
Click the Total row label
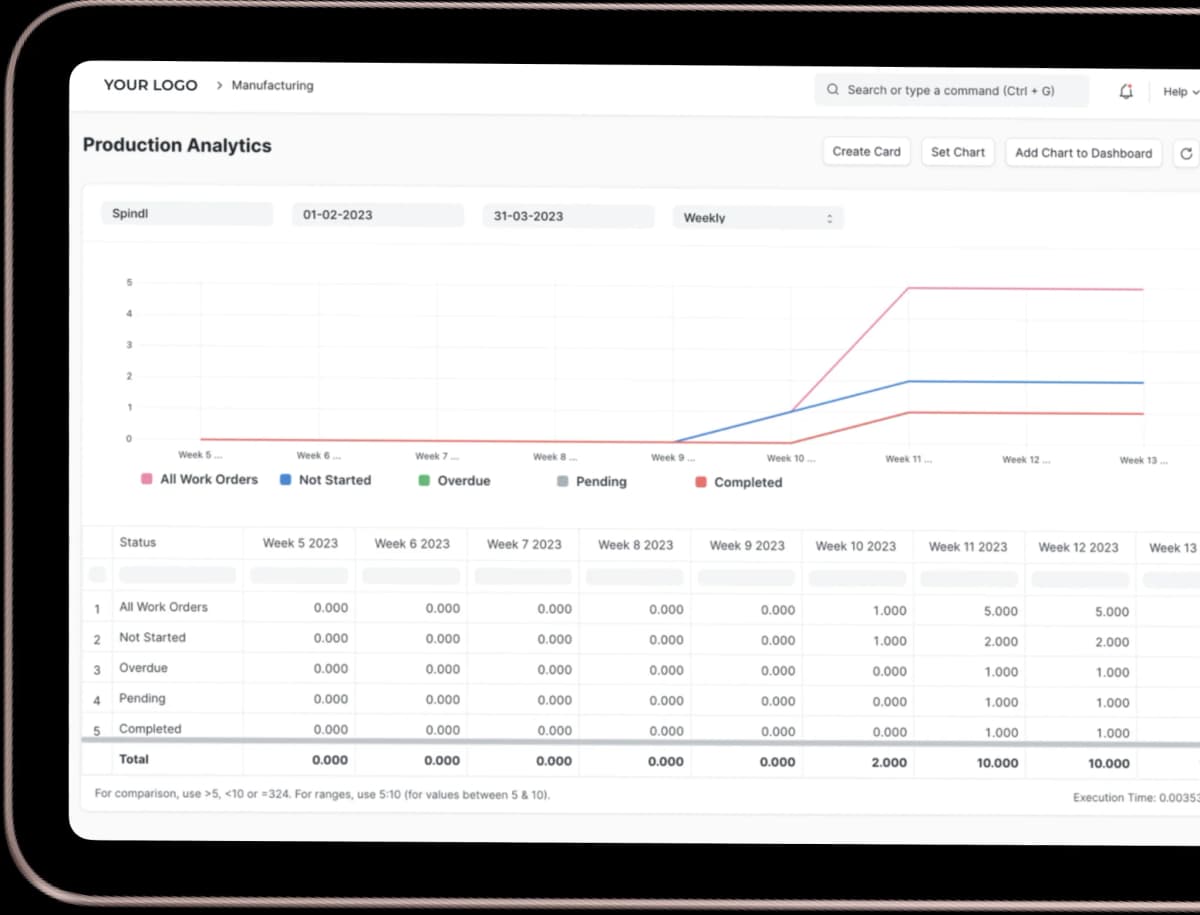[134, 760]
